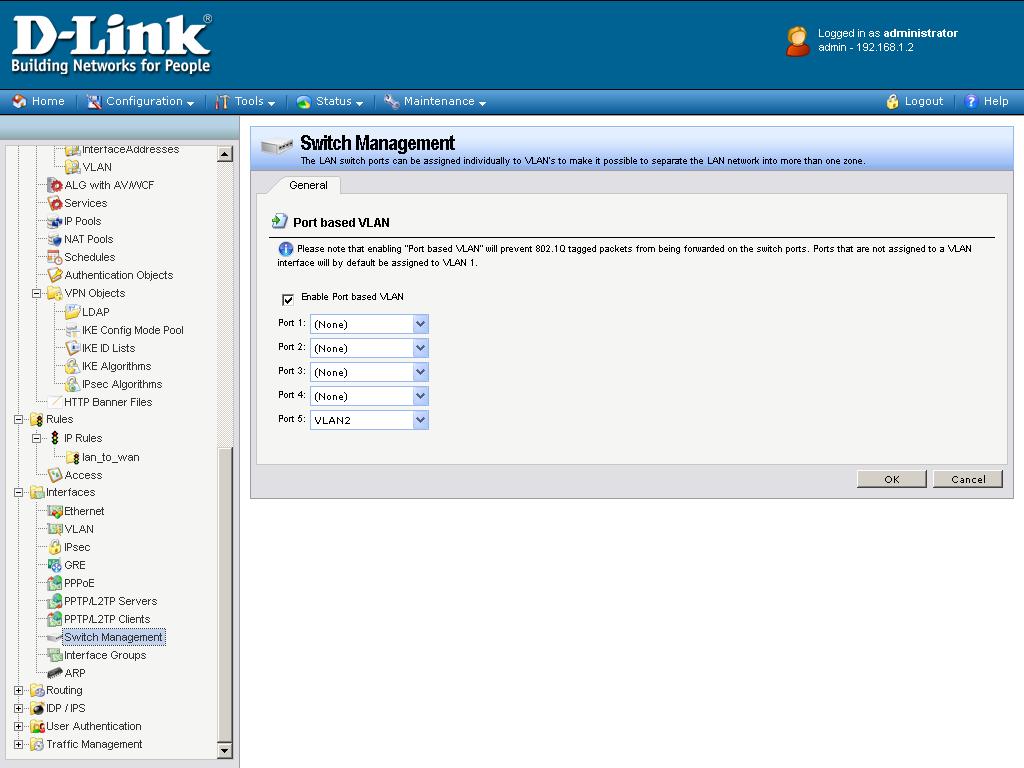Open the Port 3 VLAN dropdown
Screen dimensions: 1024x768
(420, 372)
